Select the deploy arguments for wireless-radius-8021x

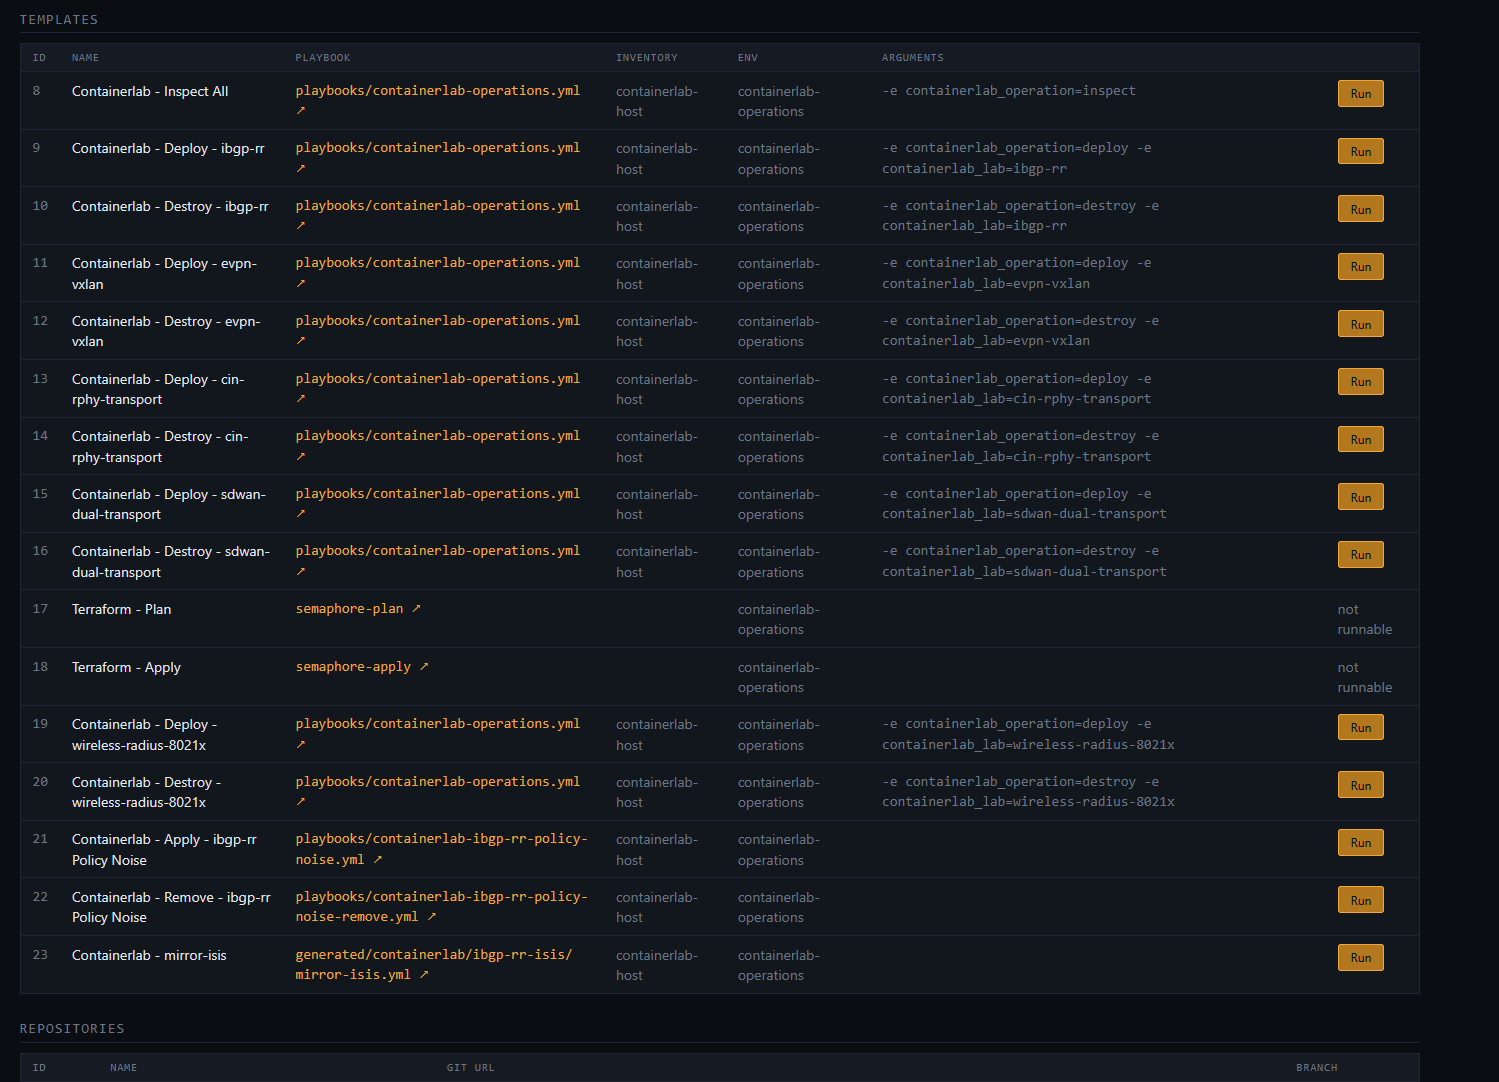(x=1029, y=734)
